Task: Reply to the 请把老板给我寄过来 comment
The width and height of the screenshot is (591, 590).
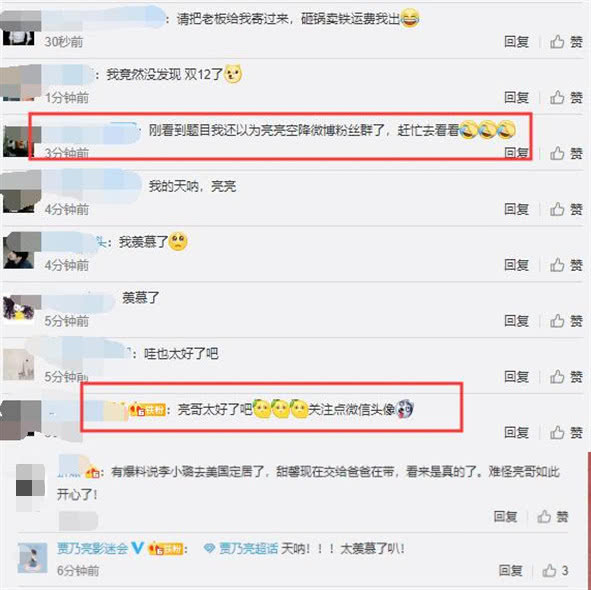Action: click(516, 42)
